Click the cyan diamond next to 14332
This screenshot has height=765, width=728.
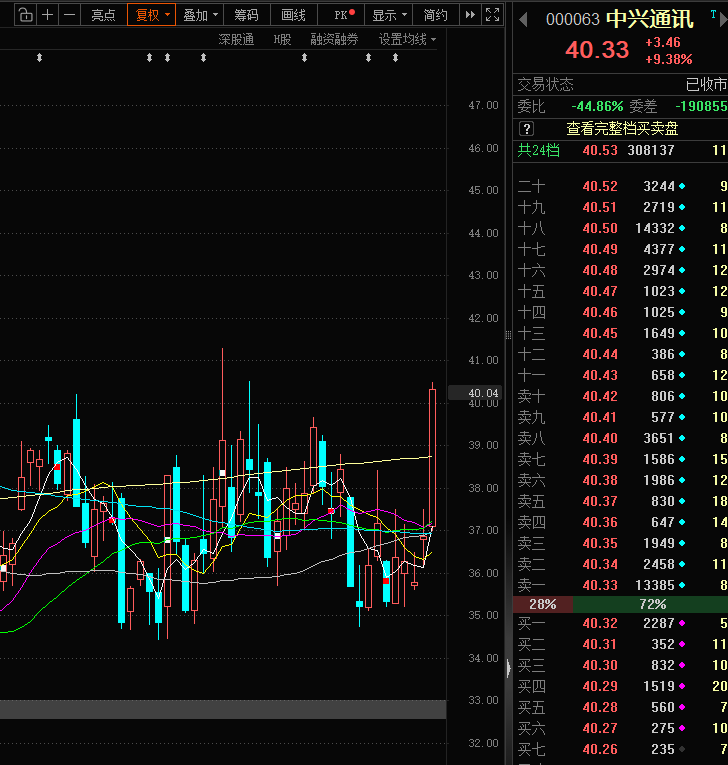[682, 228]
